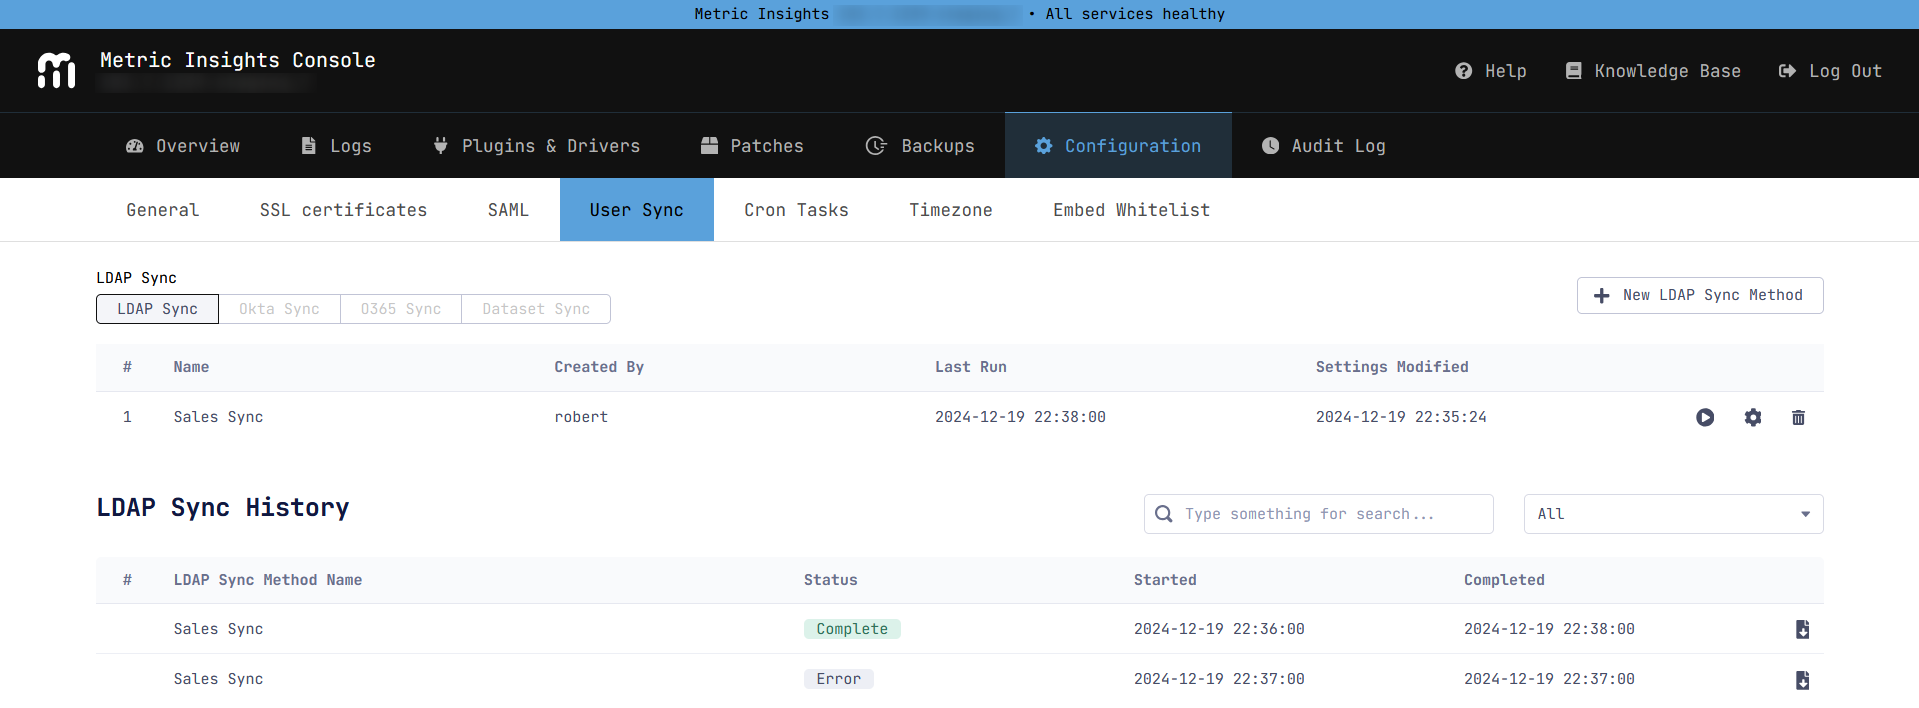1919x708 pixels.
Task: Click the Error status badge
Action: pos(838,679)
